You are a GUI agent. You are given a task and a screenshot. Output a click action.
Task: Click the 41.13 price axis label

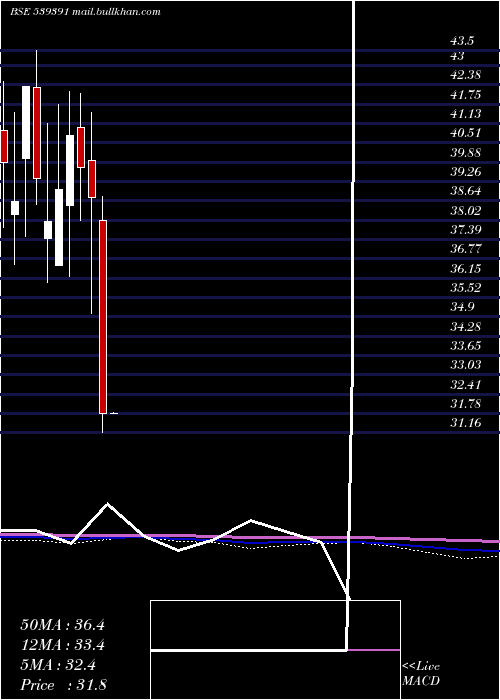pyautogui.click(x=466, y=114)
